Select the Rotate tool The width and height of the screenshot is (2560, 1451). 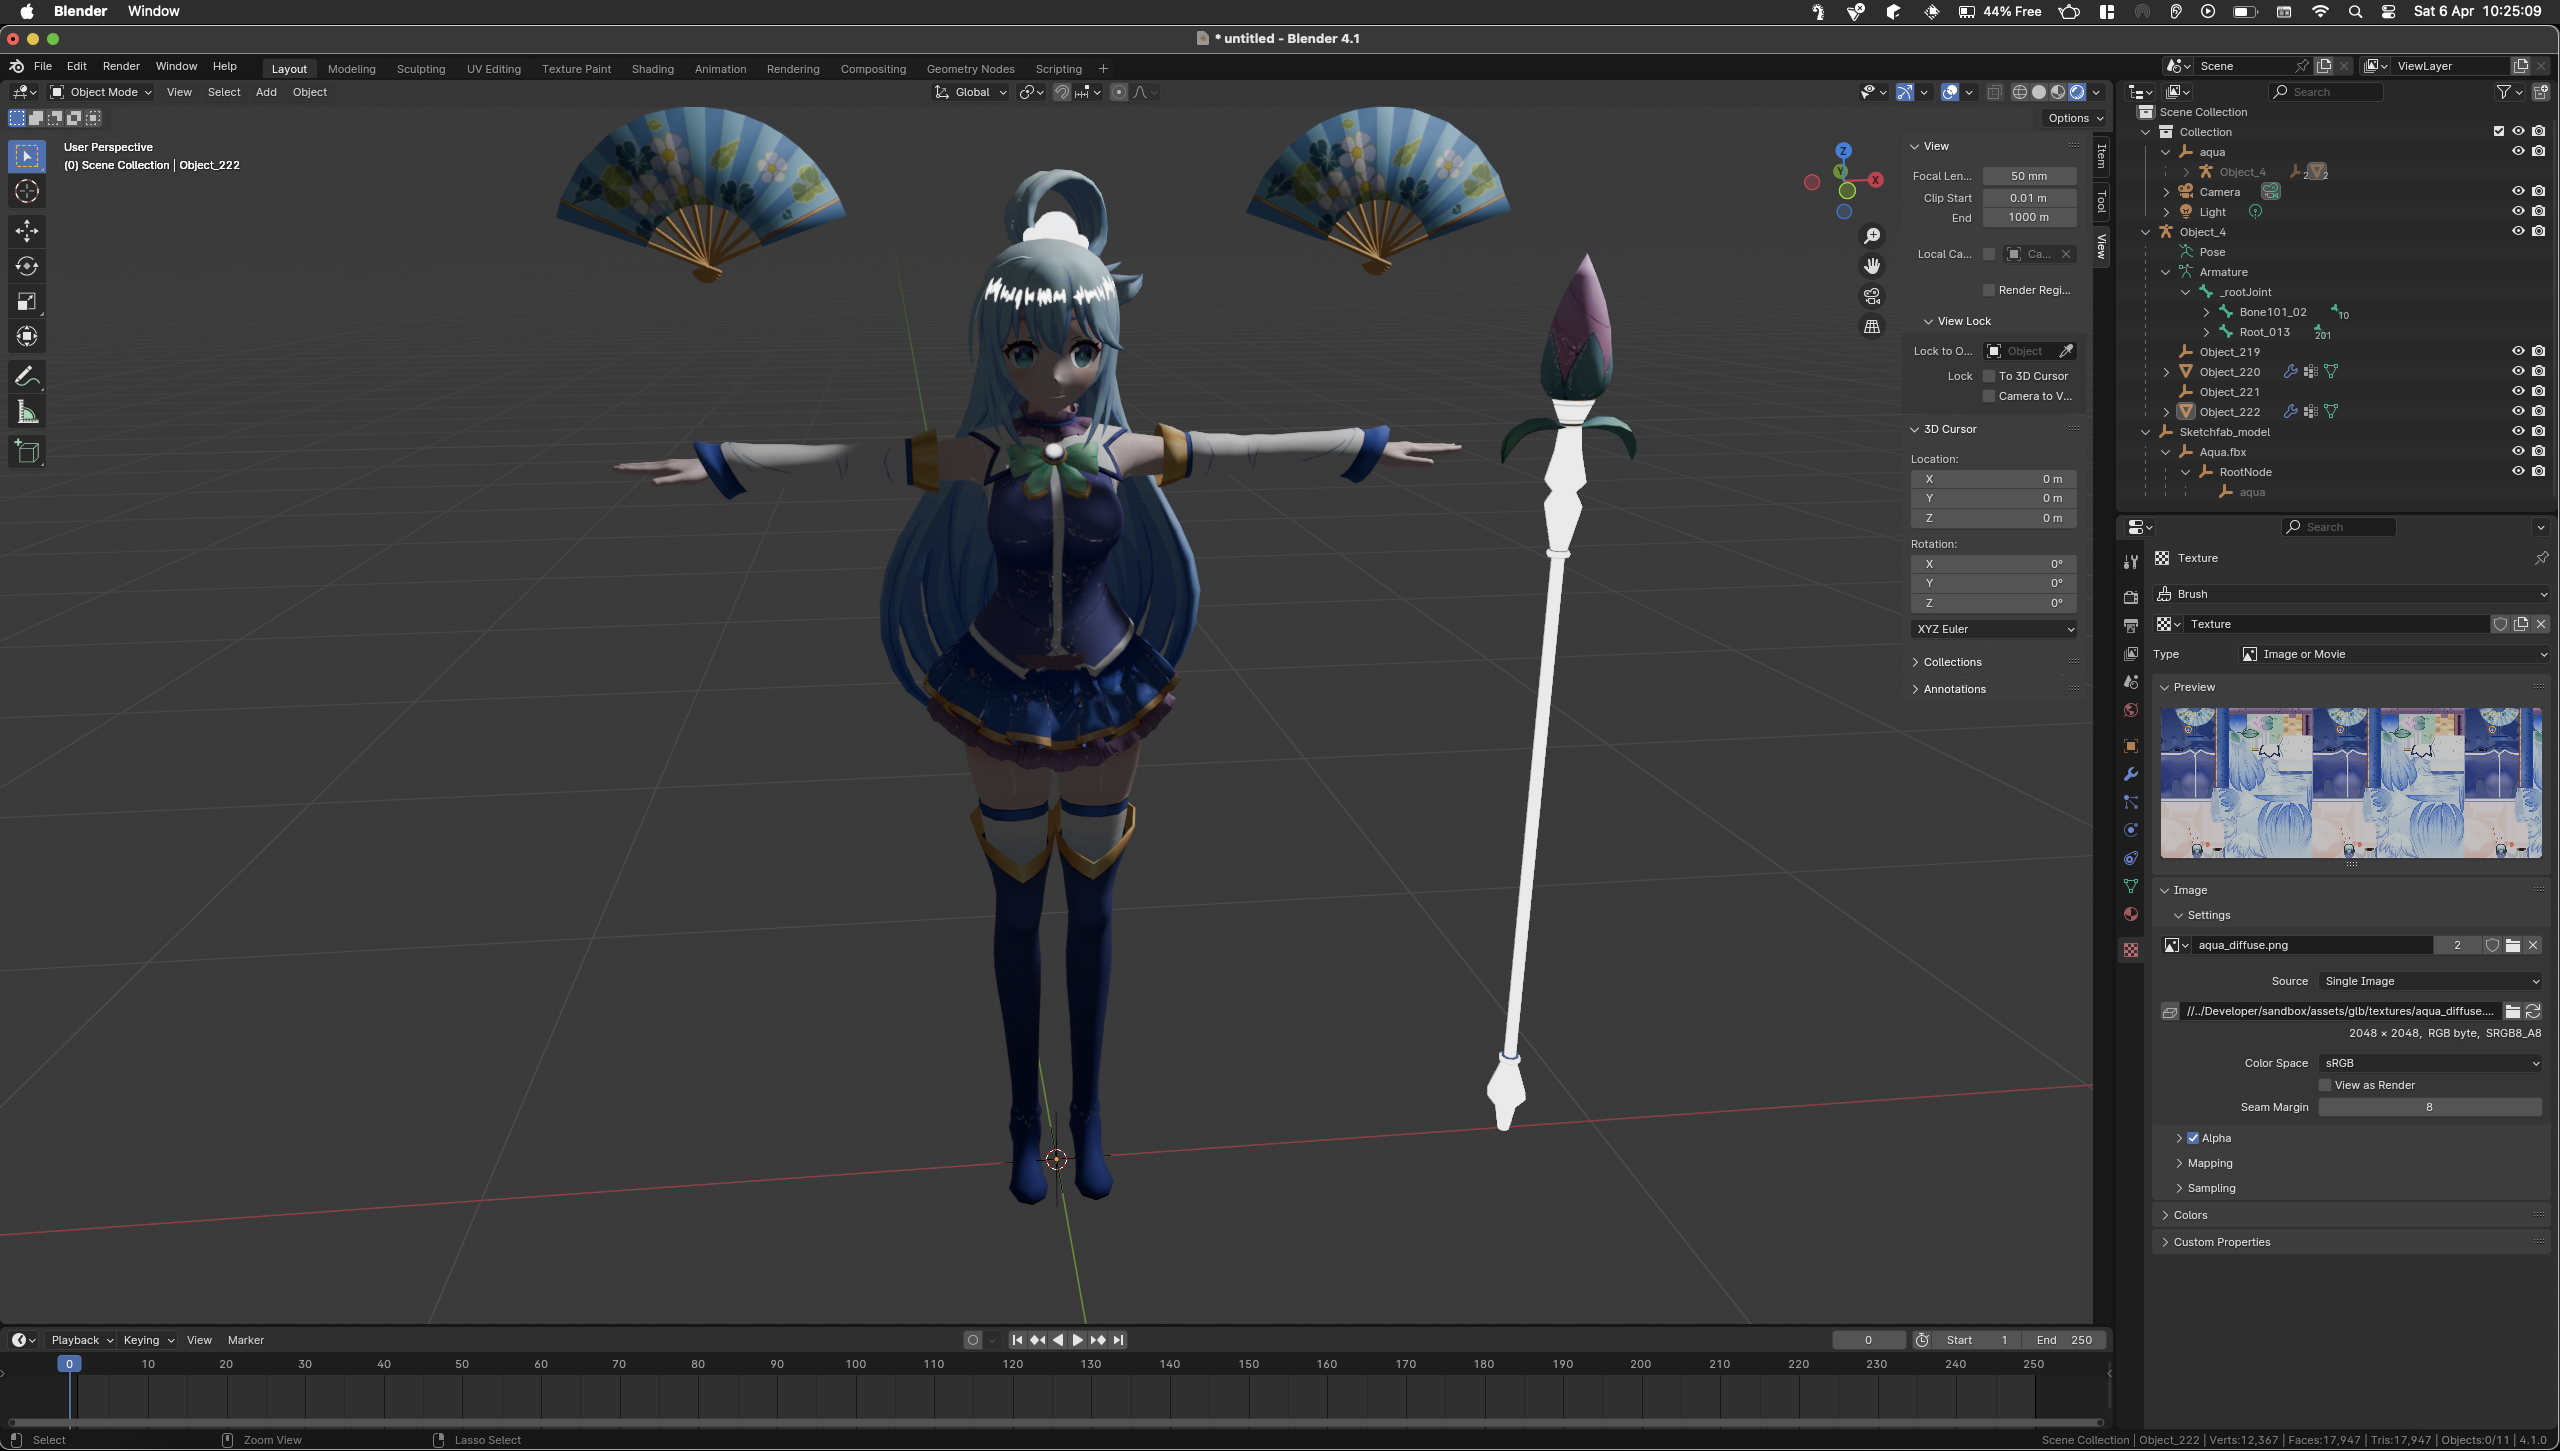pos(27,266)
